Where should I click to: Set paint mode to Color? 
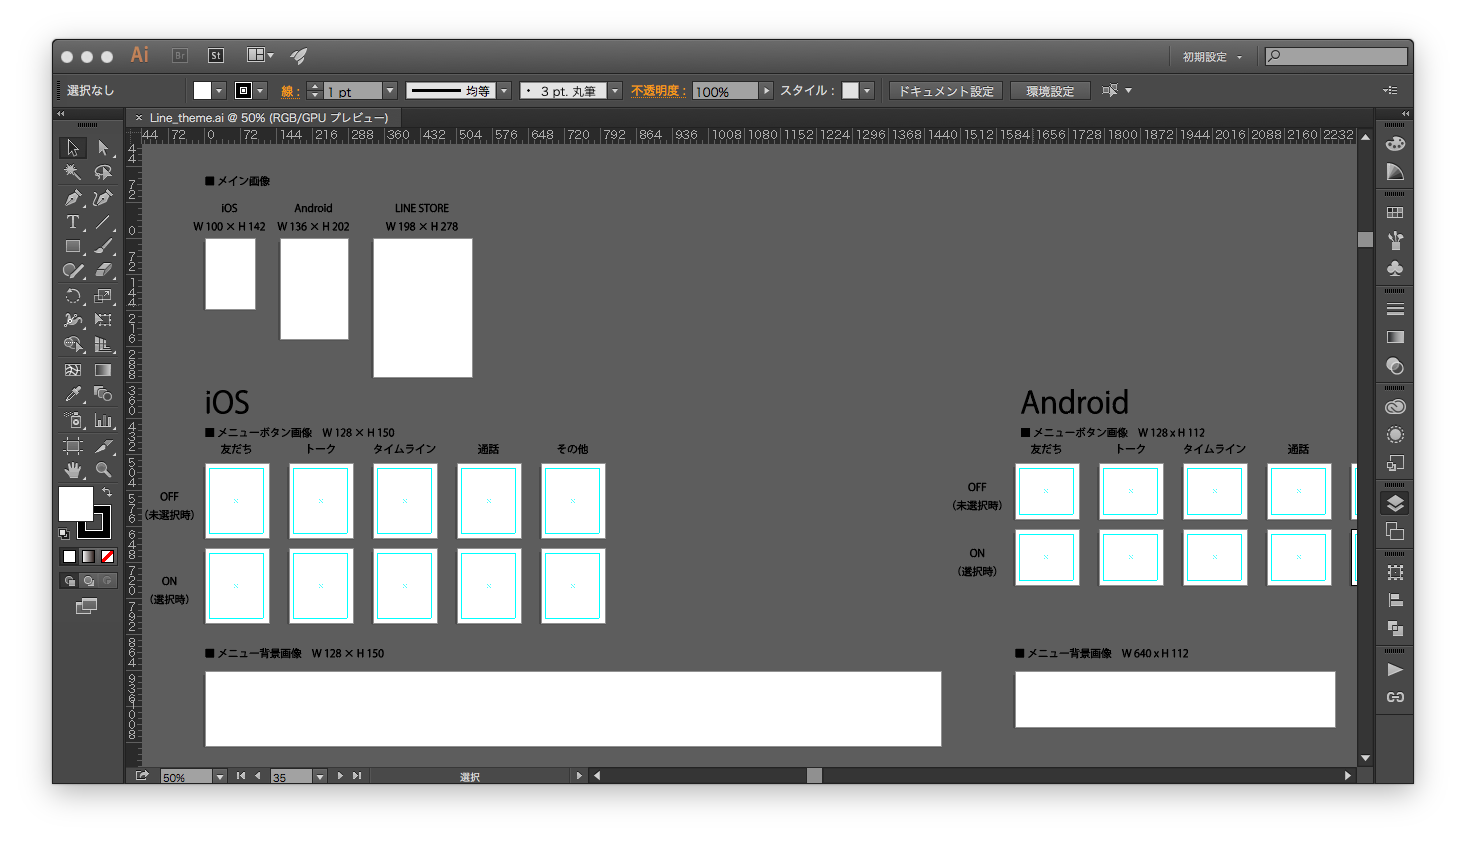(x=69, y=557)
